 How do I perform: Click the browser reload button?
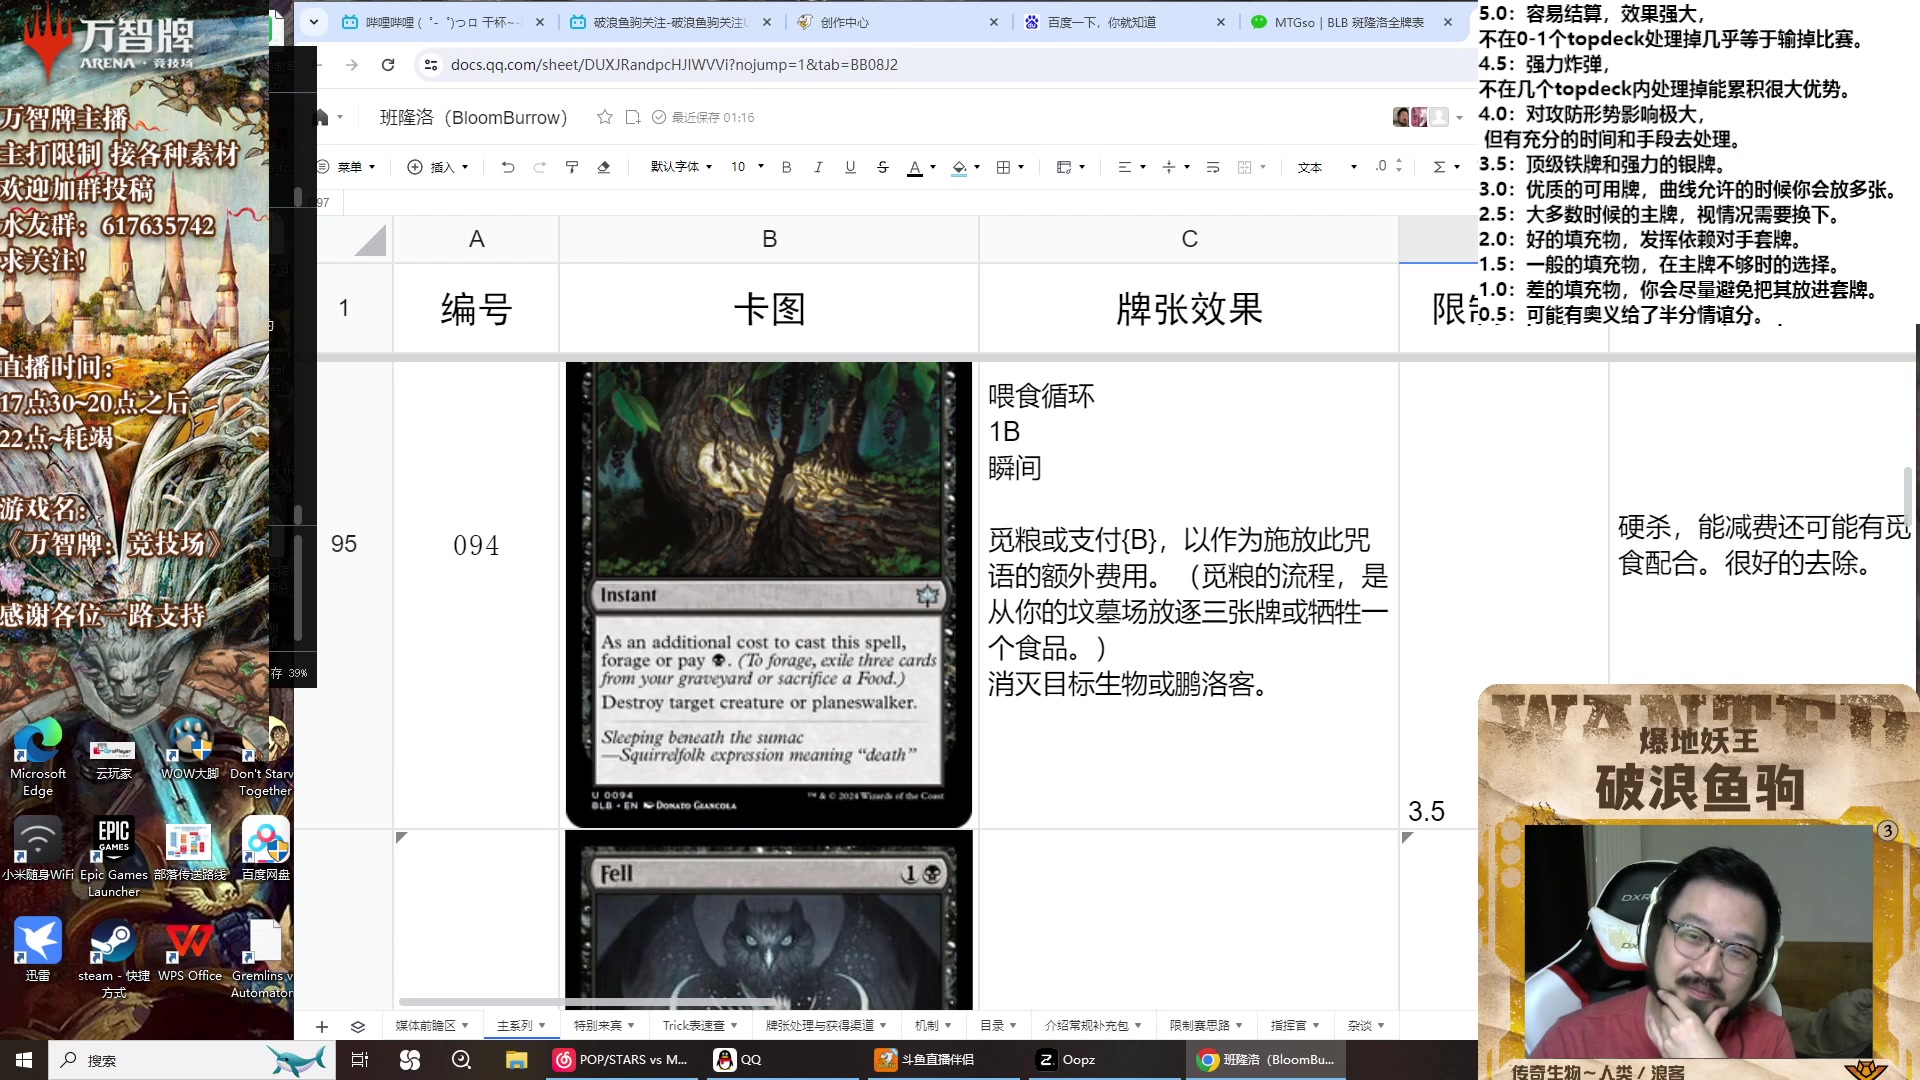(388, 65)
